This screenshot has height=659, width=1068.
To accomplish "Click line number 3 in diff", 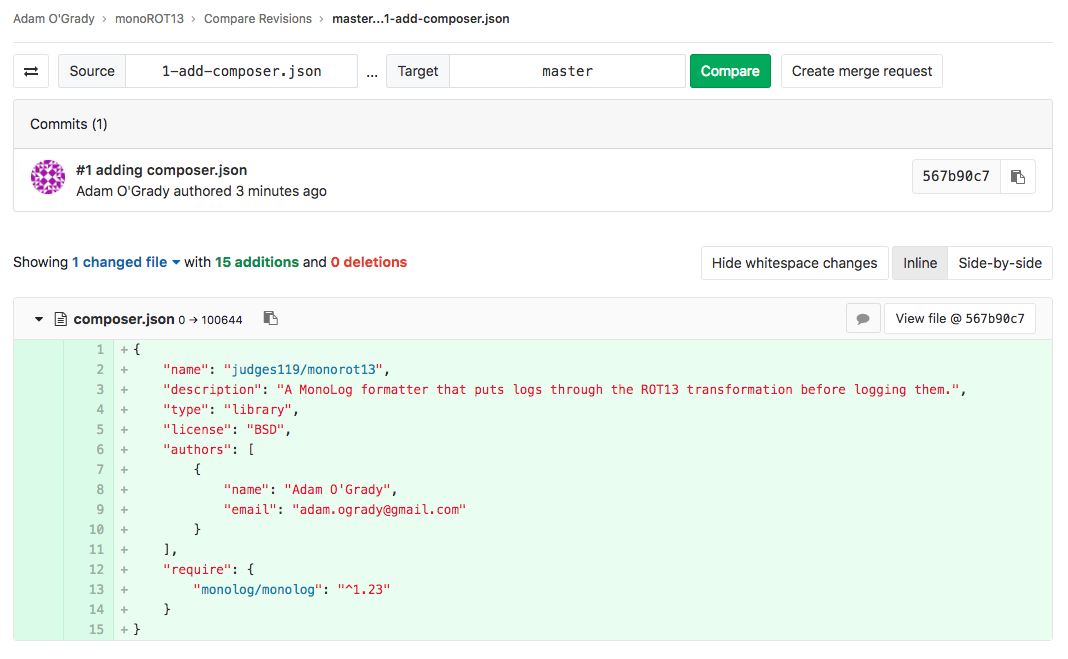I will 100,389.
